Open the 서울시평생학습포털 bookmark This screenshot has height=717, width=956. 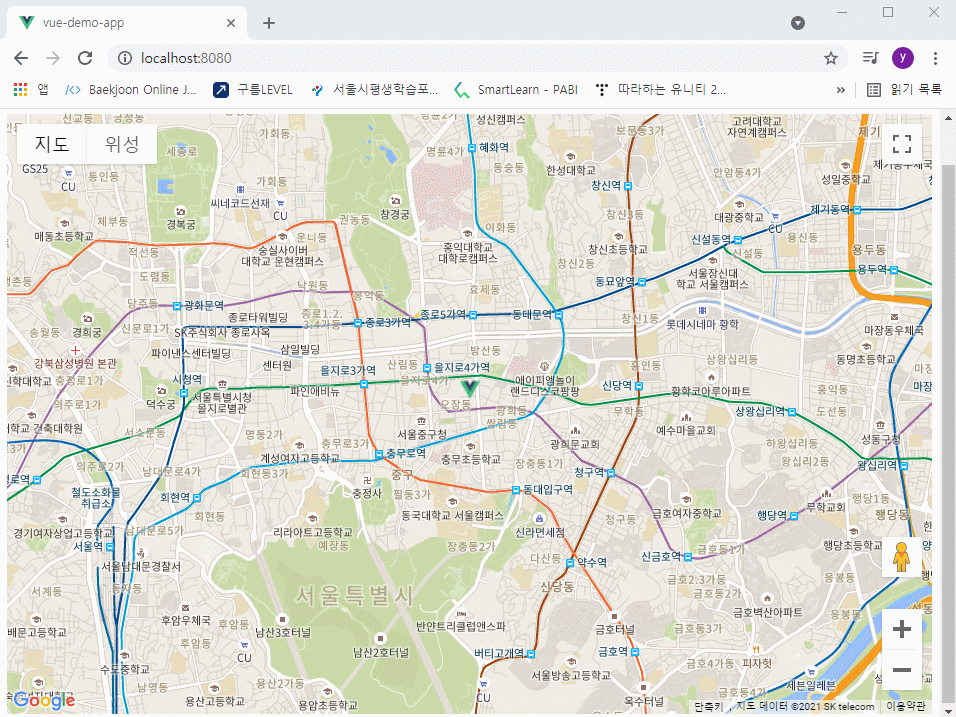374,90
